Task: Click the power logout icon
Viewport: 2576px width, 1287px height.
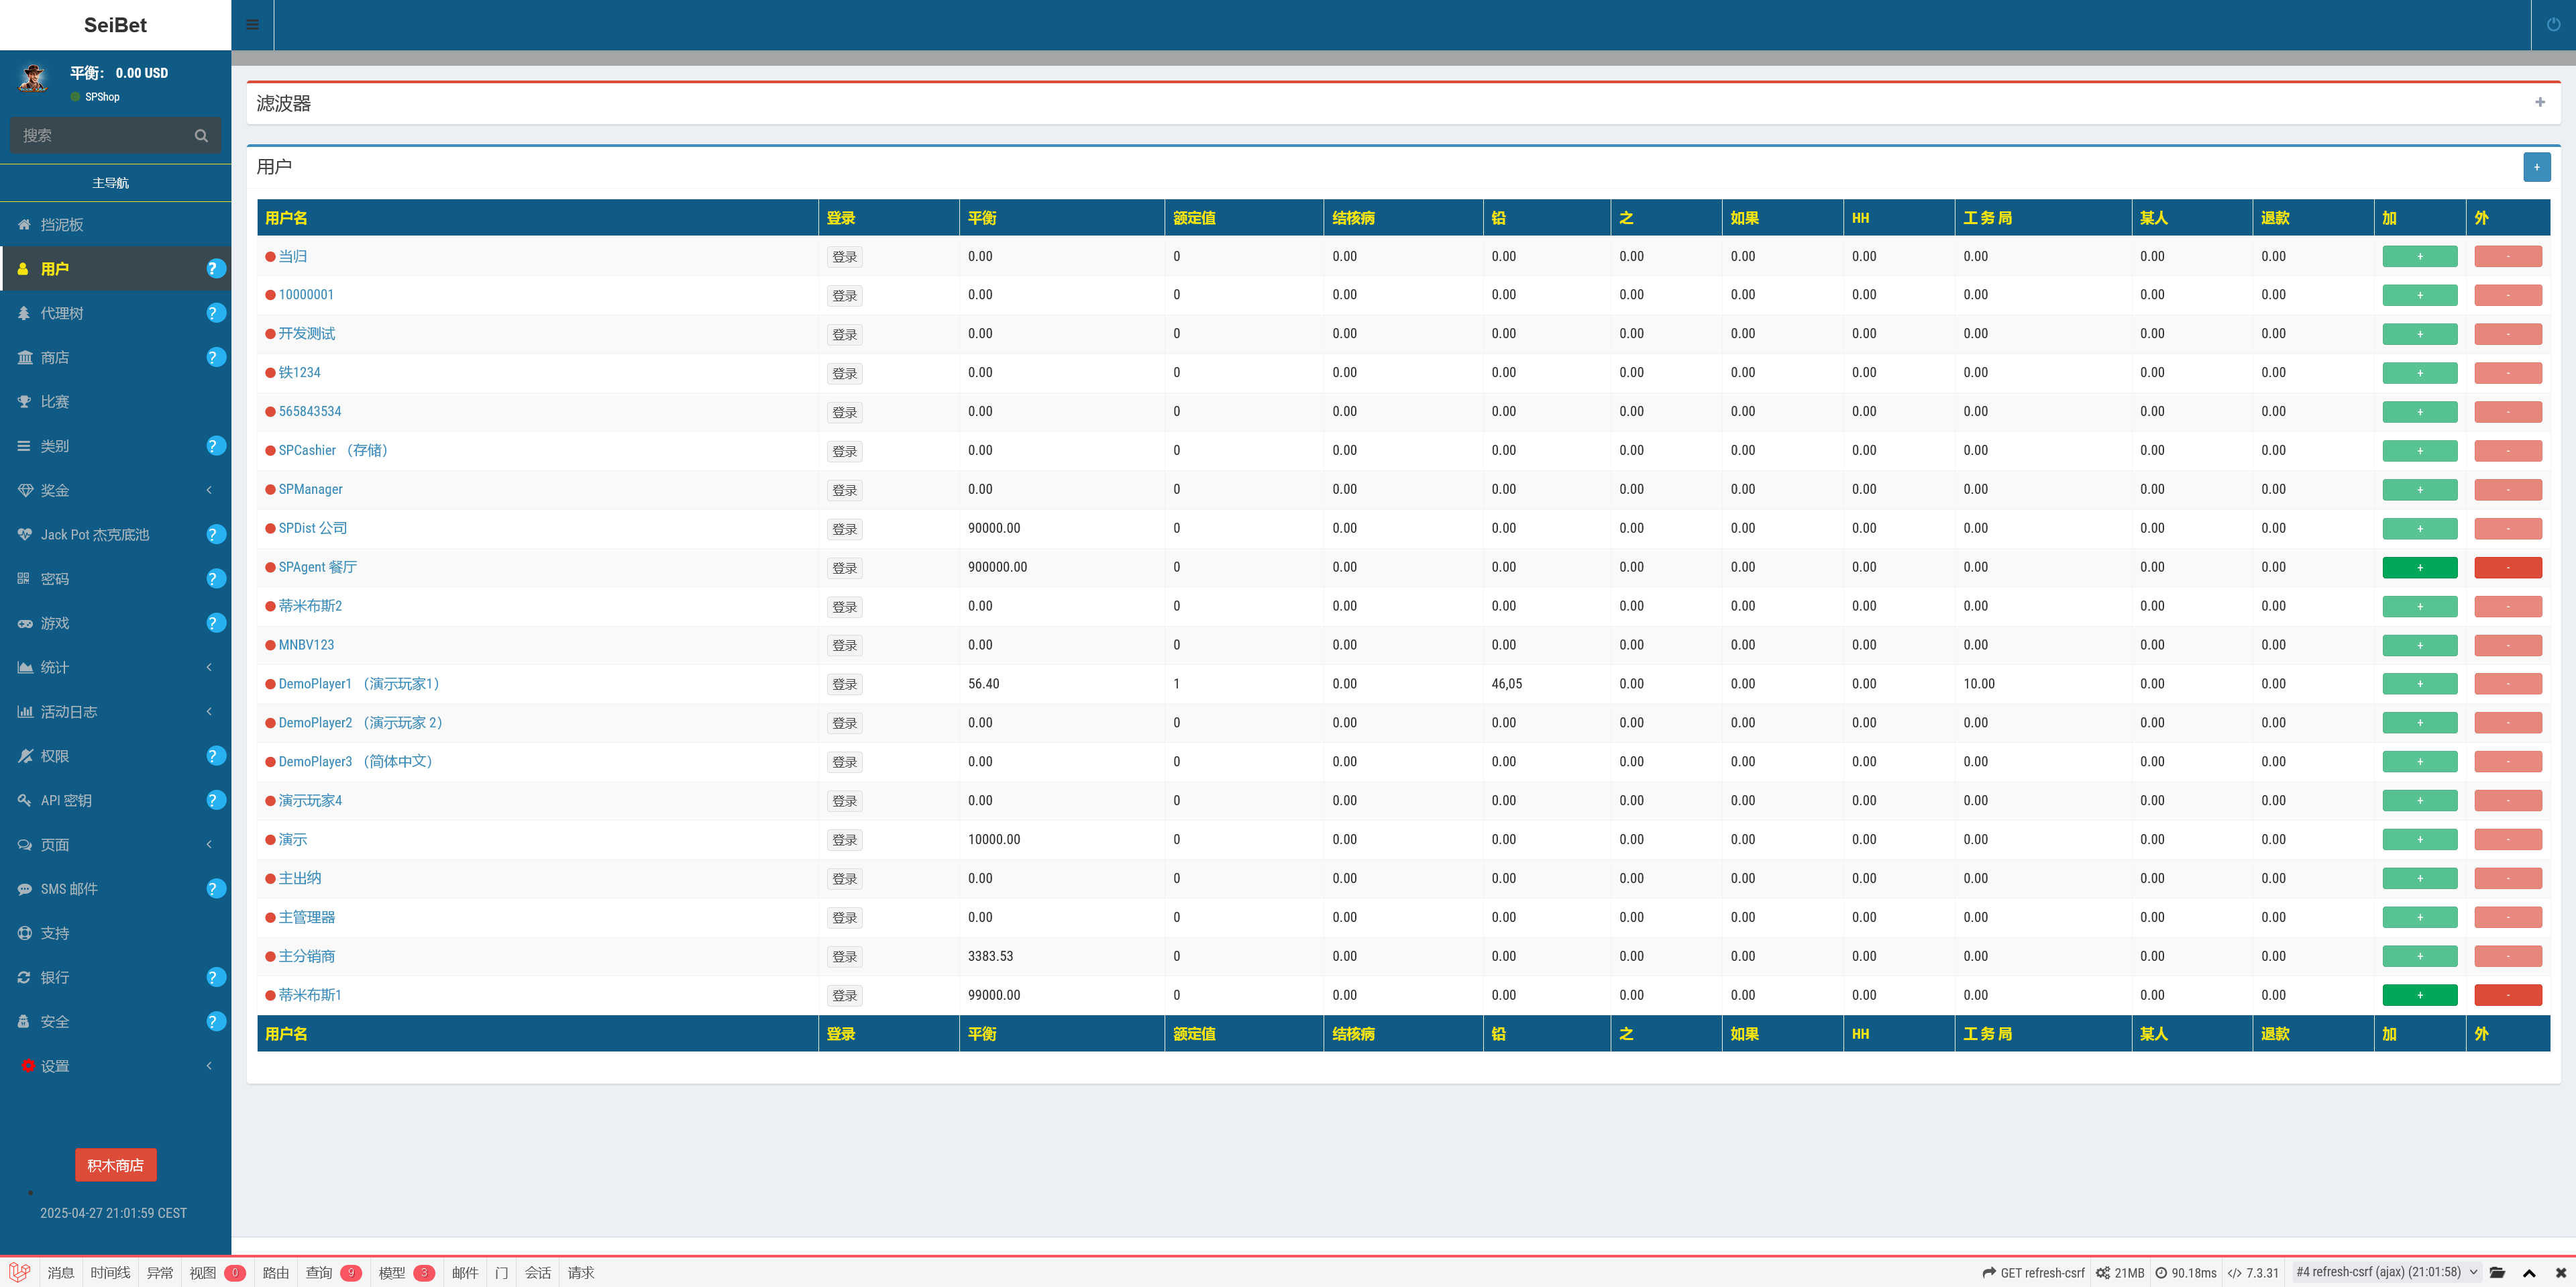Action: click(2553, 25)
